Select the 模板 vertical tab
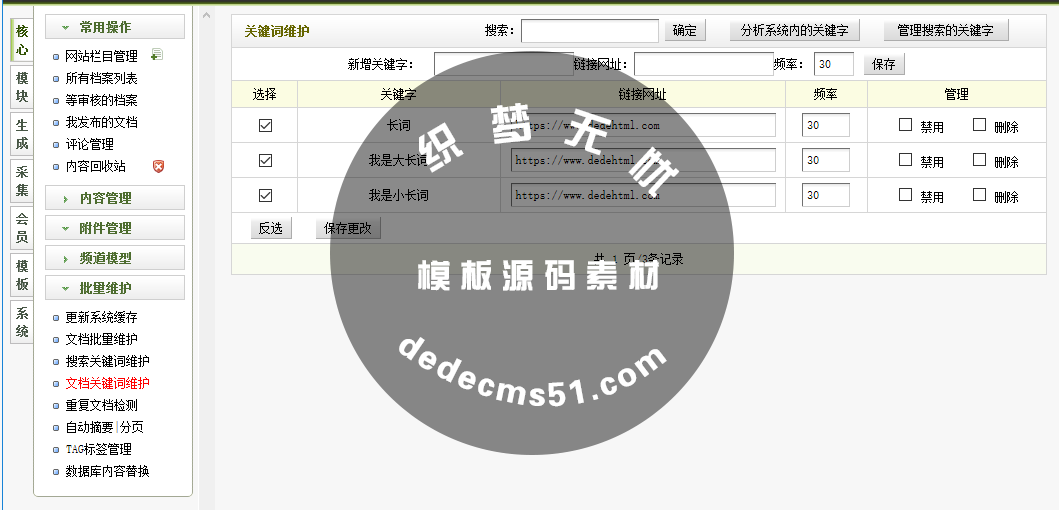Screen dimensions: 1059x510 [22, 275]
